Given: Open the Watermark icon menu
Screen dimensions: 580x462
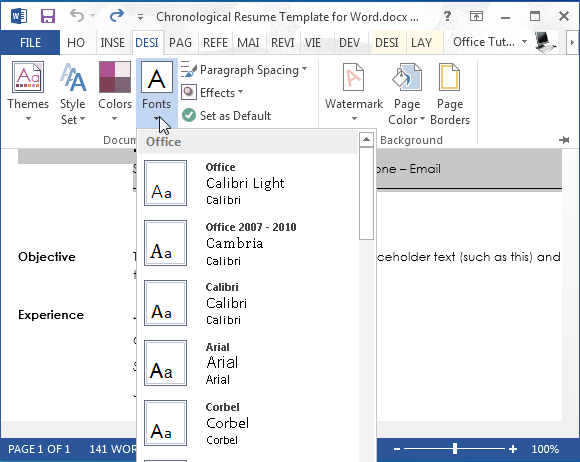Looking at the screenshot, I should [x=353, y=77].
